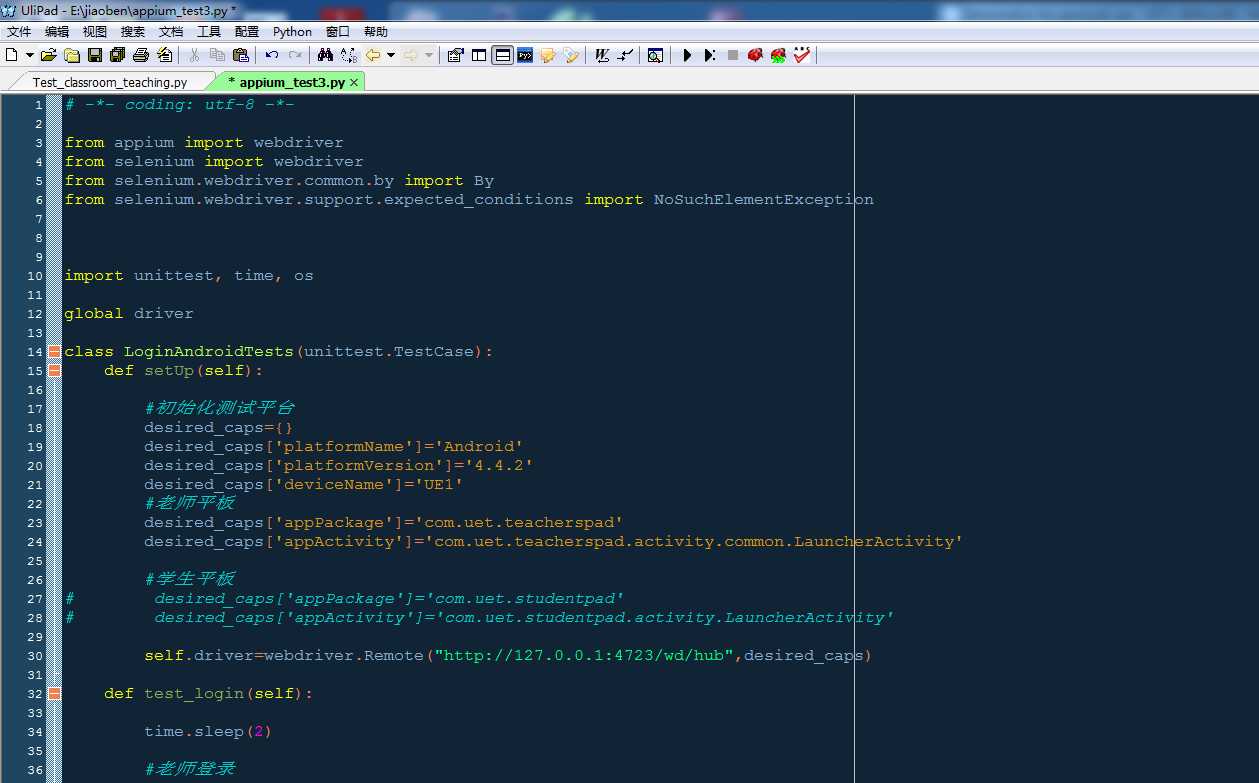This screenshot has width=1259, height=783.
Task: Open the 文档 menu
Action: [171, 32]
